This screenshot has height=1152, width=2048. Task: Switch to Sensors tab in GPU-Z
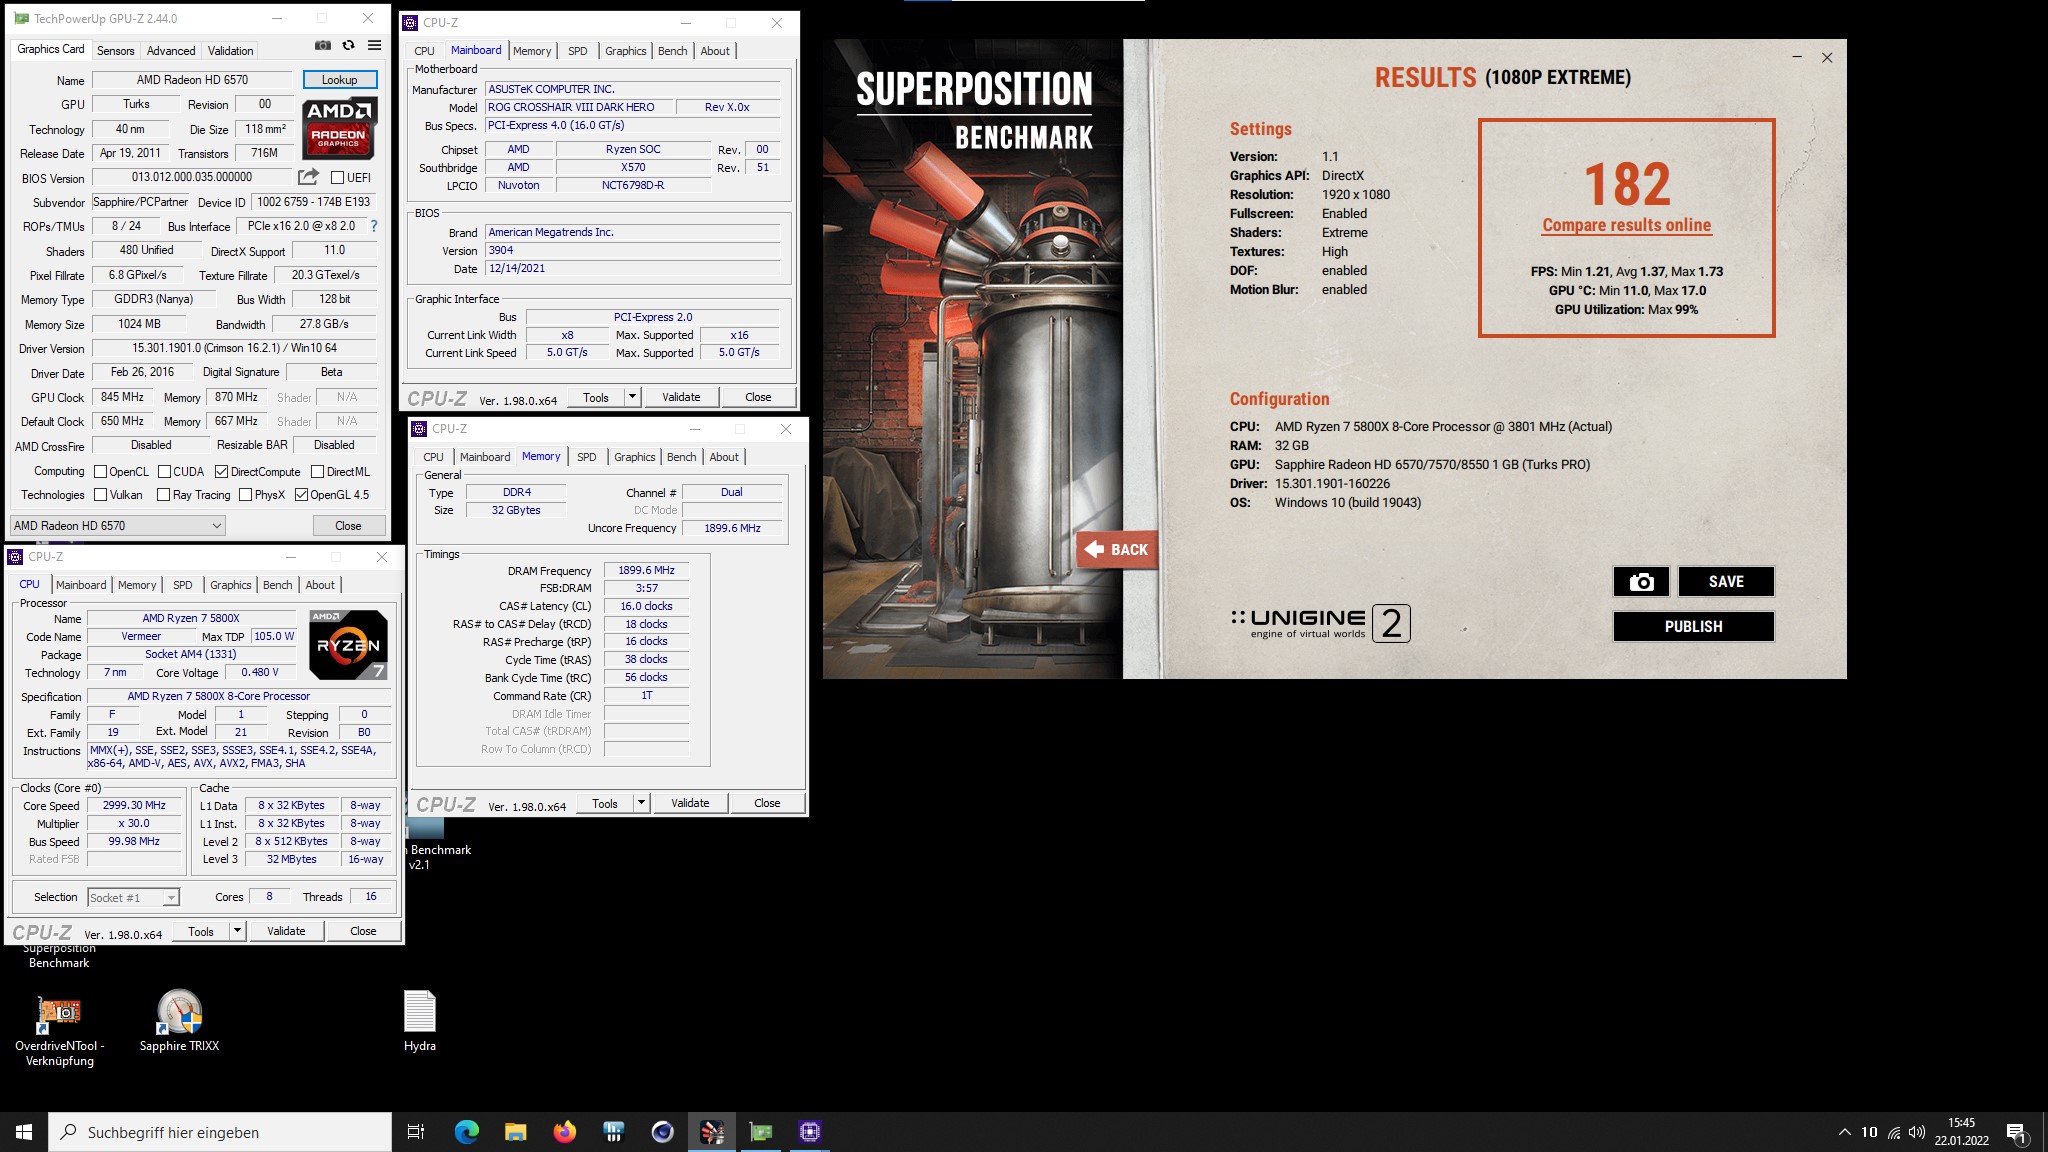tap(115, 51)
